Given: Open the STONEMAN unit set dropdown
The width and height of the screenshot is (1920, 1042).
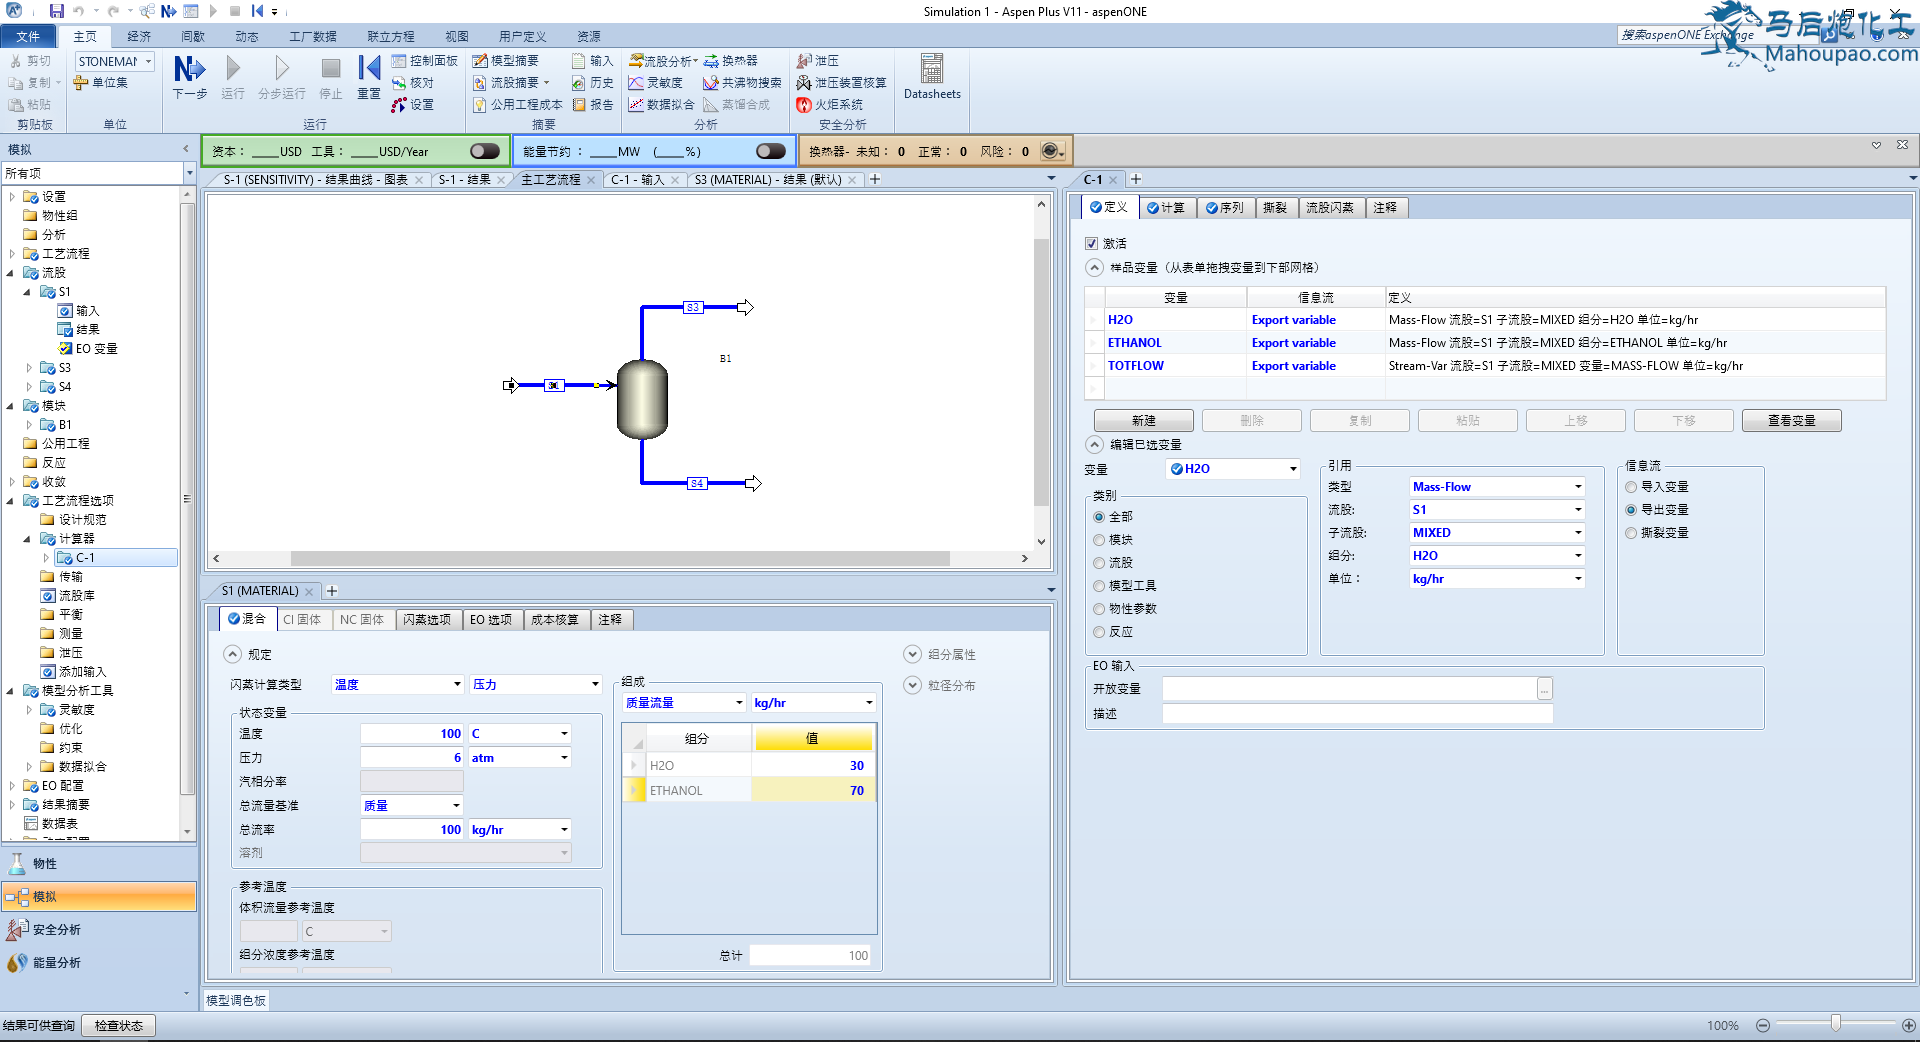Looking at the screenshot, I should pyautogui.click(x=149, y=61).
